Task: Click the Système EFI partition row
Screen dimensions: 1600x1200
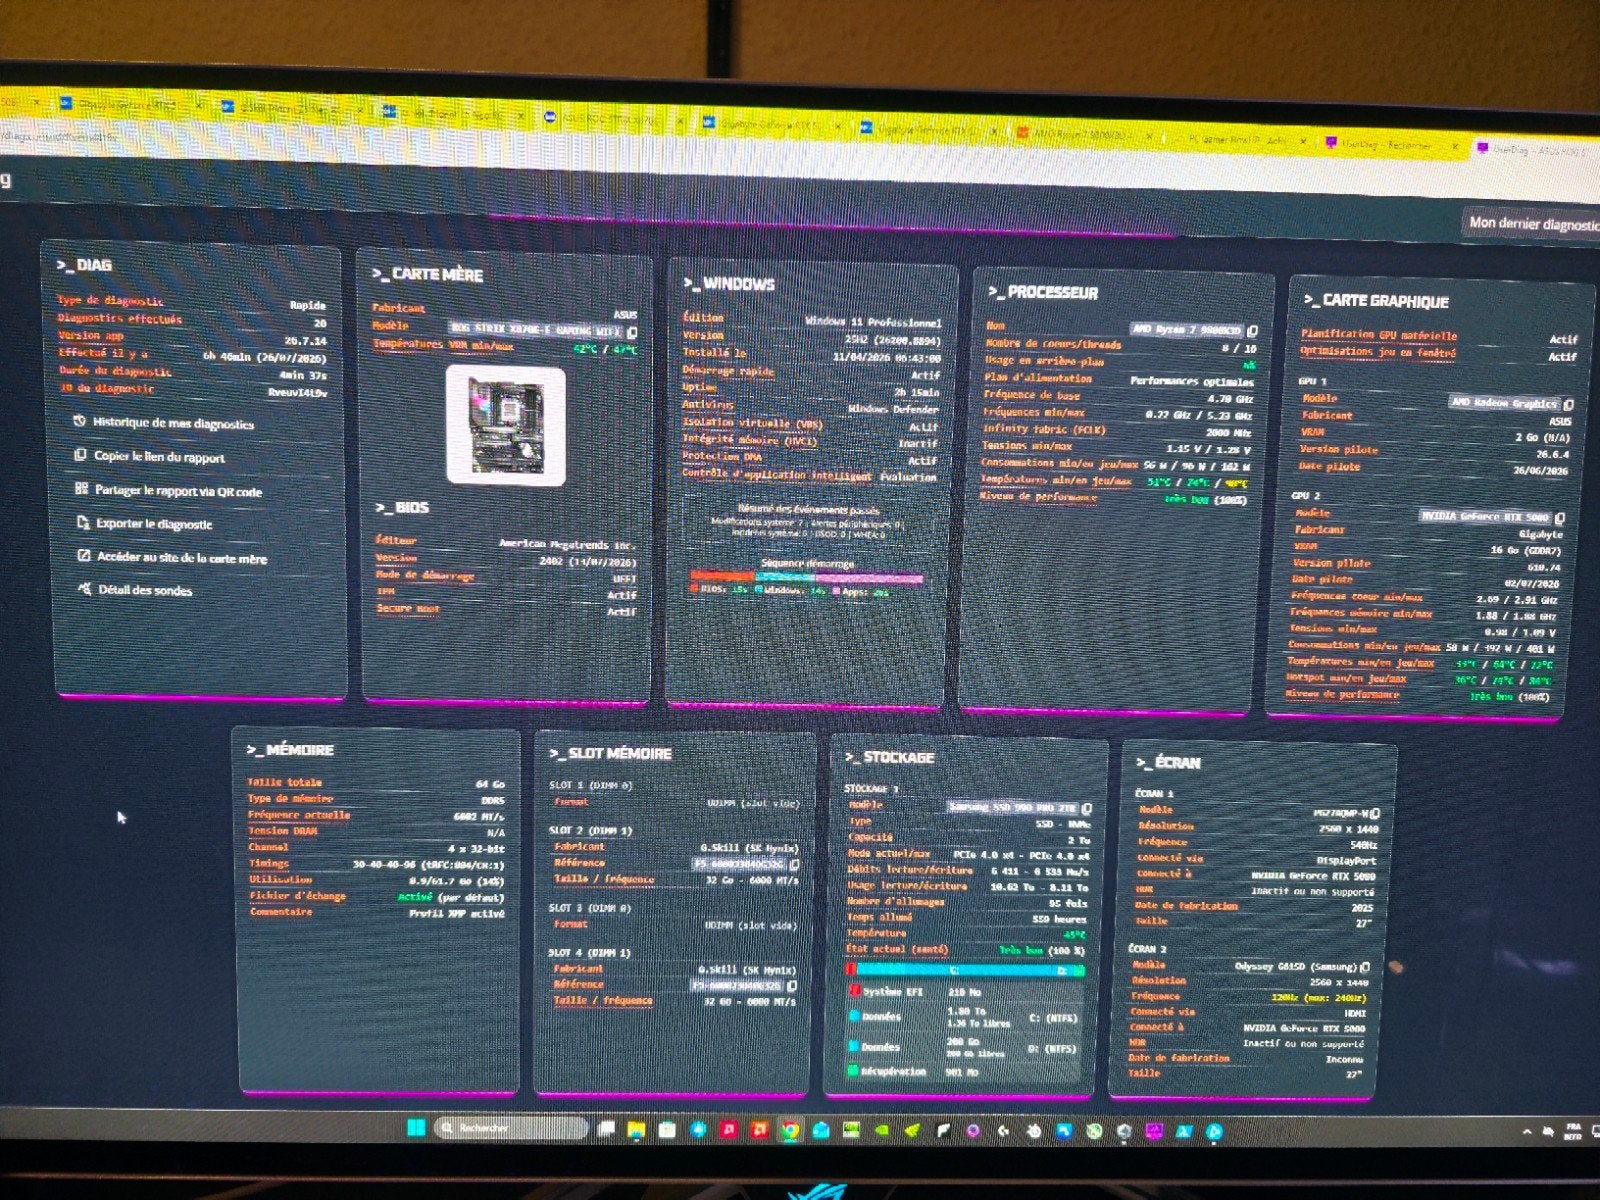Action: point(965,992)
